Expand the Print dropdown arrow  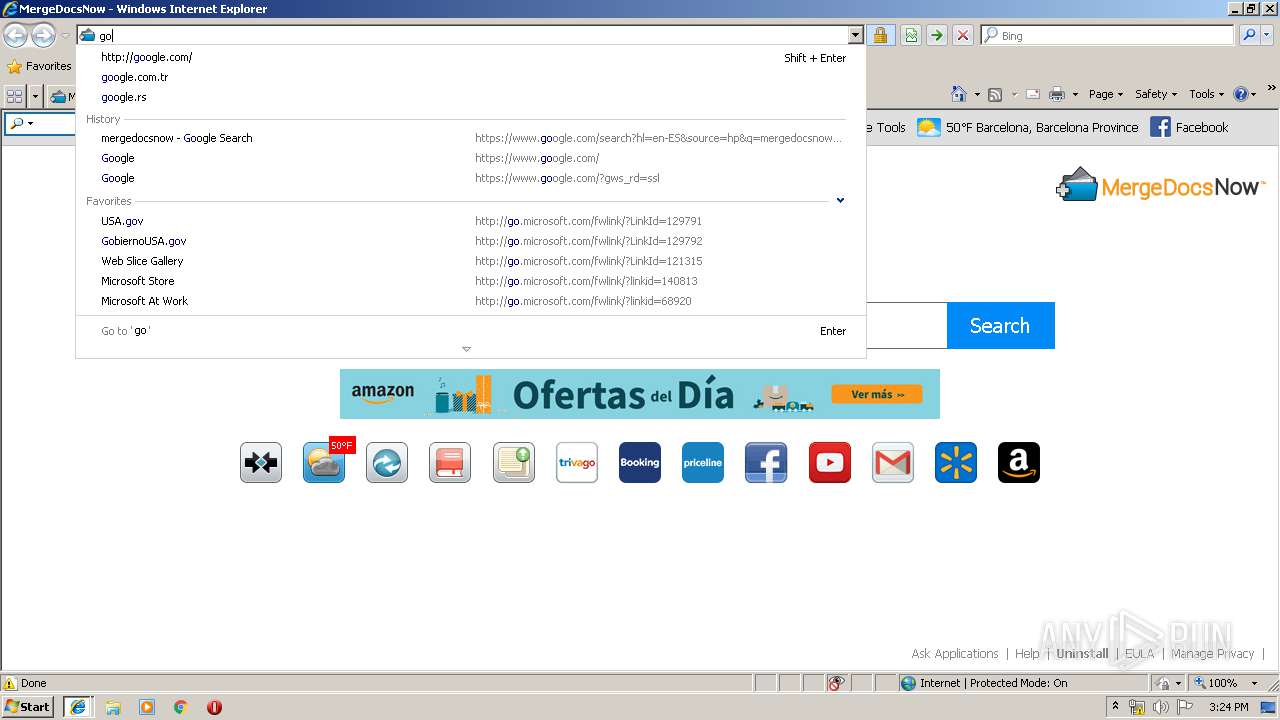(1075, 95)
